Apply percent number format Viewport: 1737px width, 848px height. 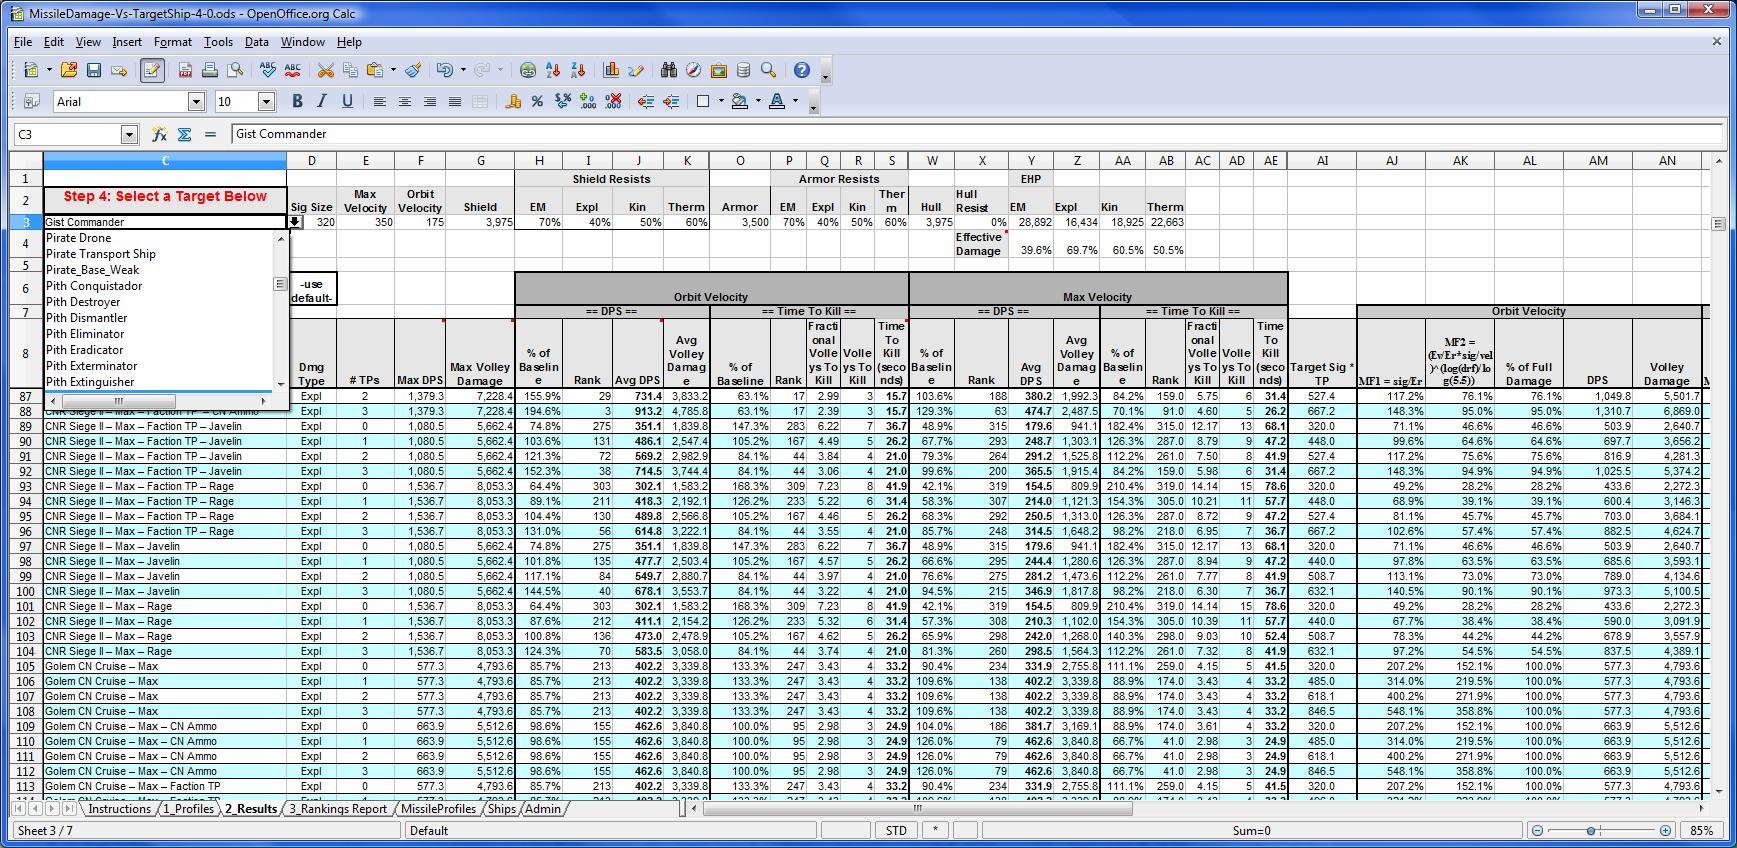coord(537,101)
